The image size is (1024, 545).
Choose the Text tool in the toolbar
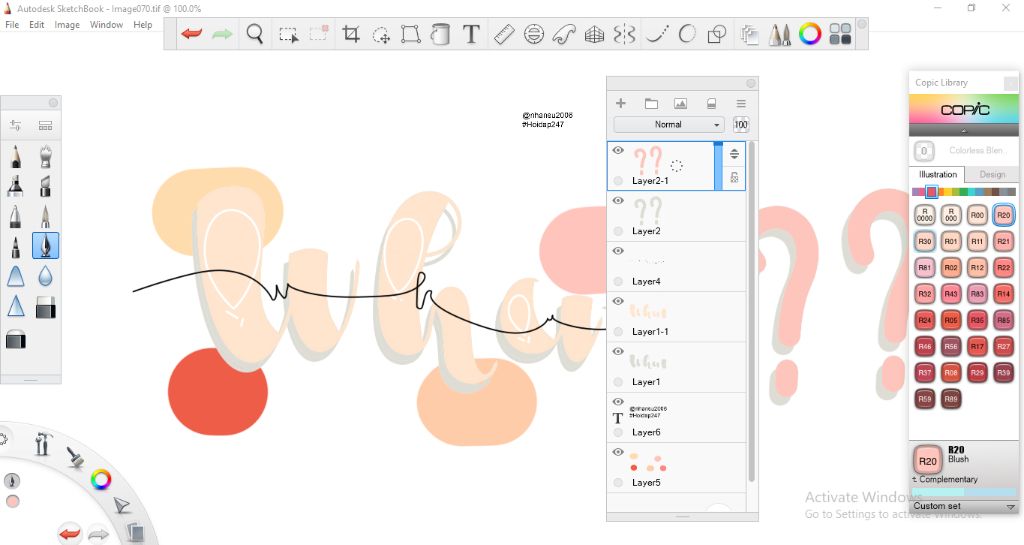[471, 34]
